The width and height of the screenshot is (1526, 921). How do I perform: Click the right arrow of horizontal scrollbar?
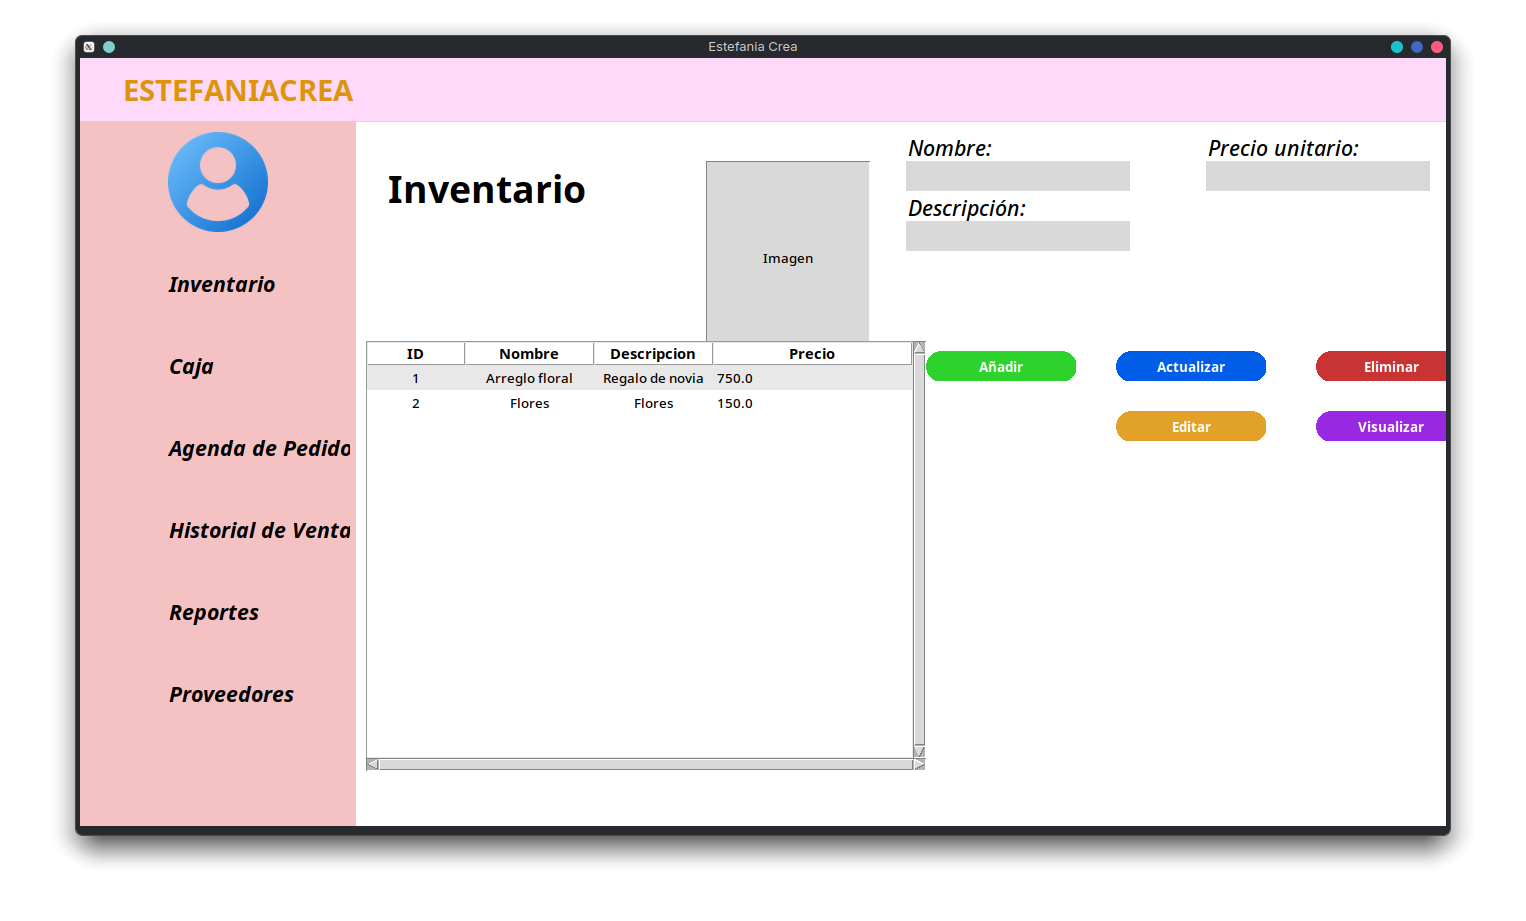coord(919,764)
